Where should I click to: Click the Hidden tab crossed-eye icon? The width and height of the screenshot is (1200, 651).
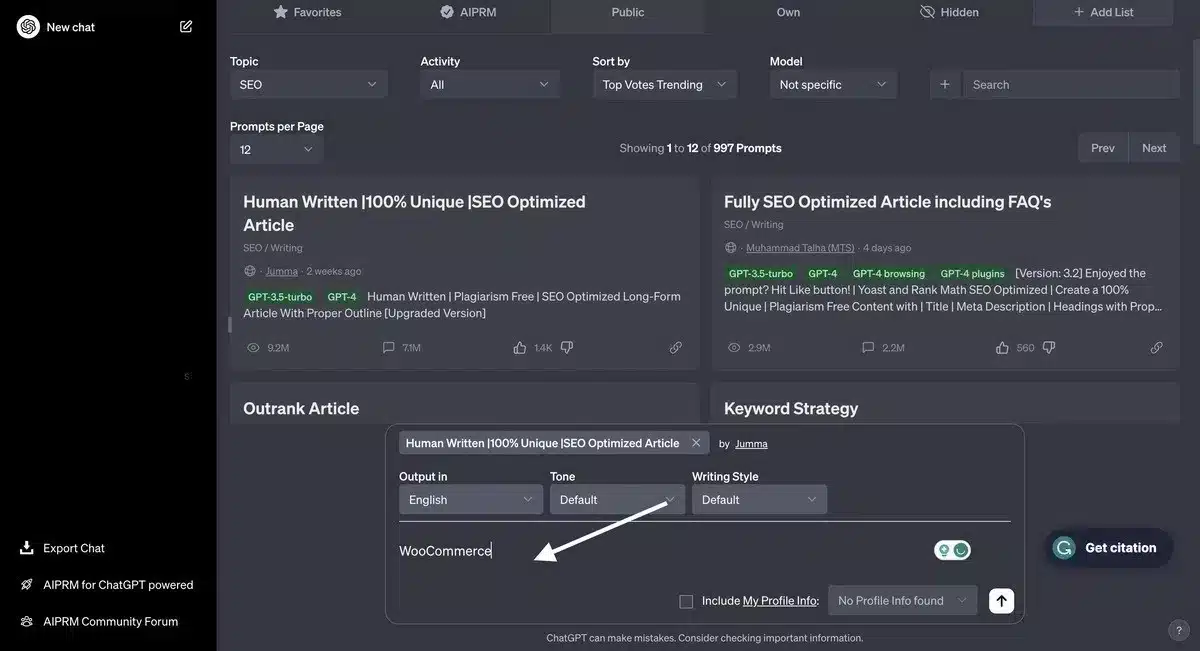927,12
